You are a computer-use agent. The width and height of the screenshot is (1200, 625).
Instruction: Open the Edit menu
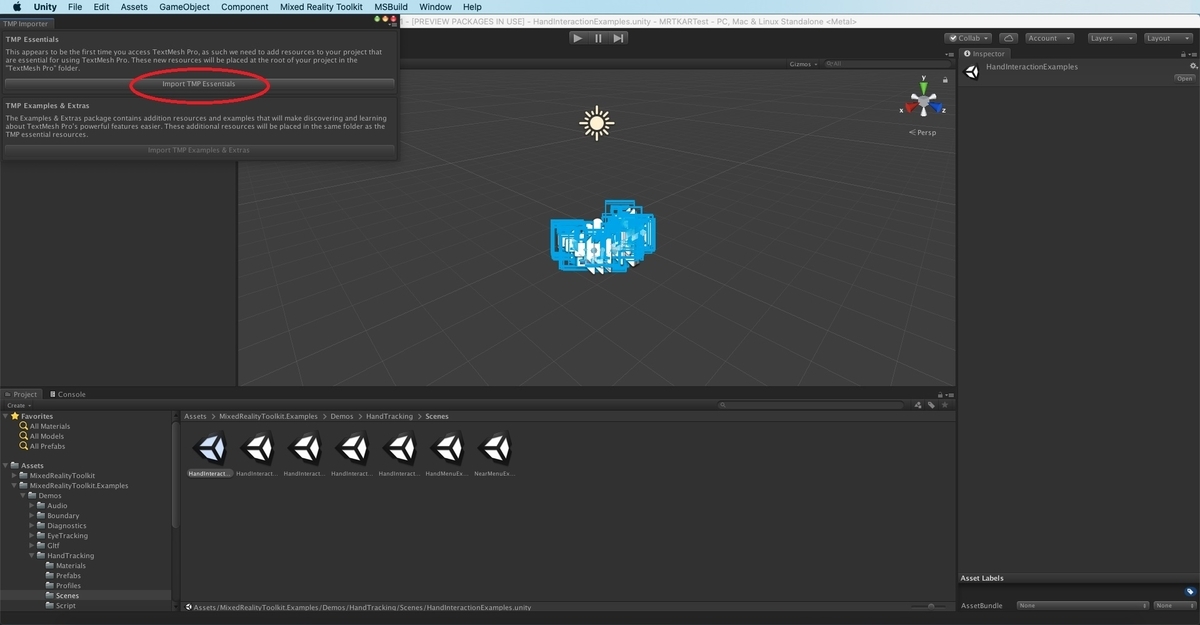(102, 7)
